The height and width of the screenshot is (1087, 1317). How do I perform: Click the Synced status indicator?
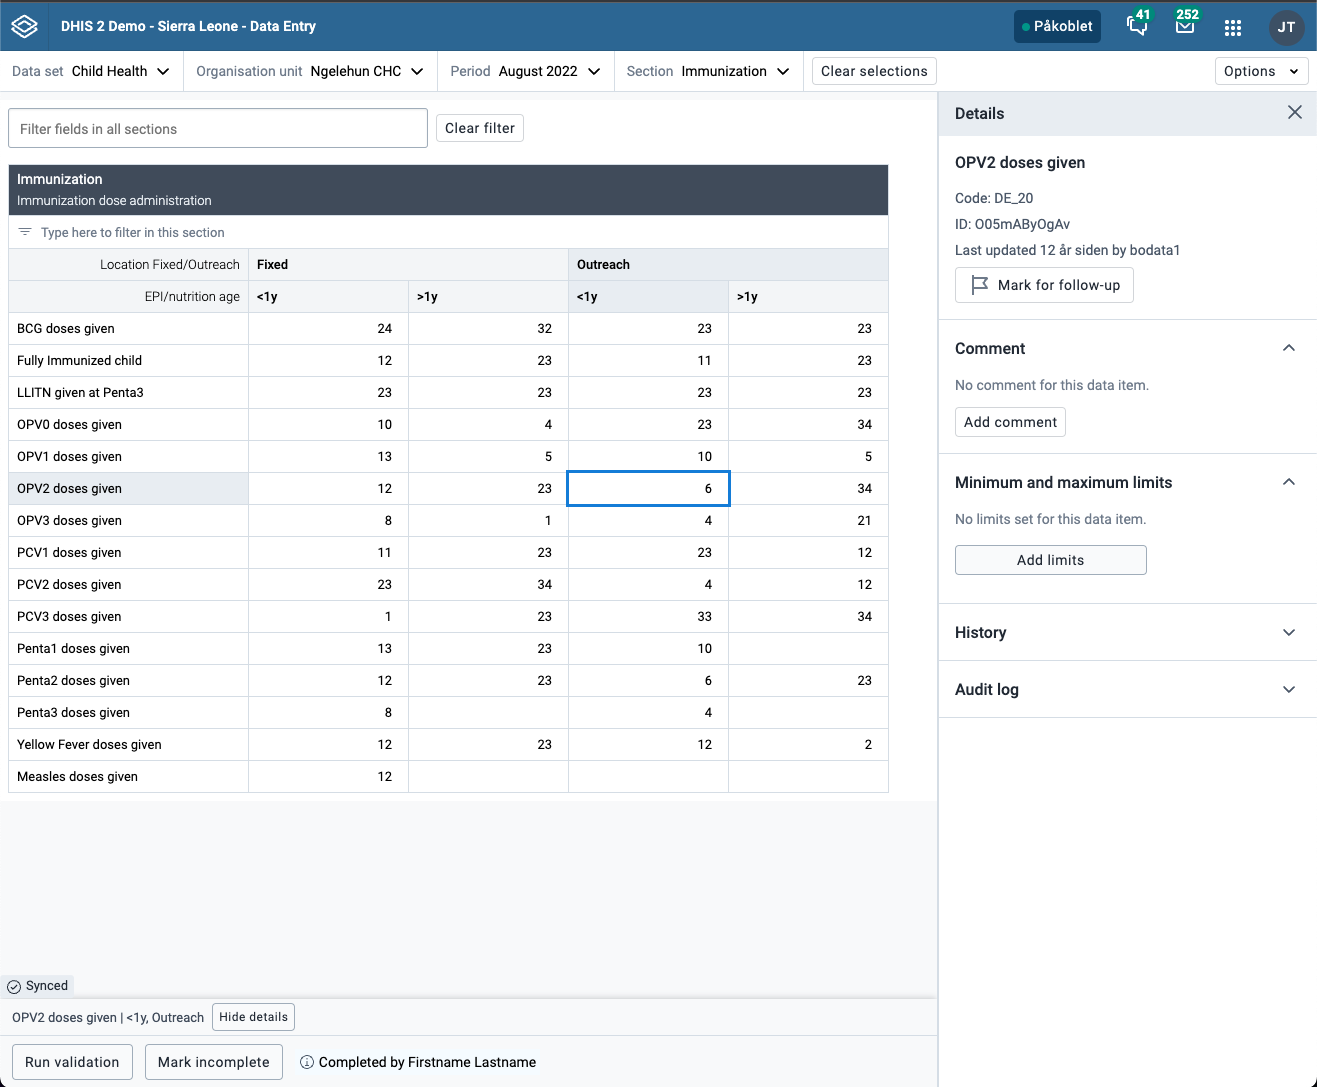click(38, 986)
